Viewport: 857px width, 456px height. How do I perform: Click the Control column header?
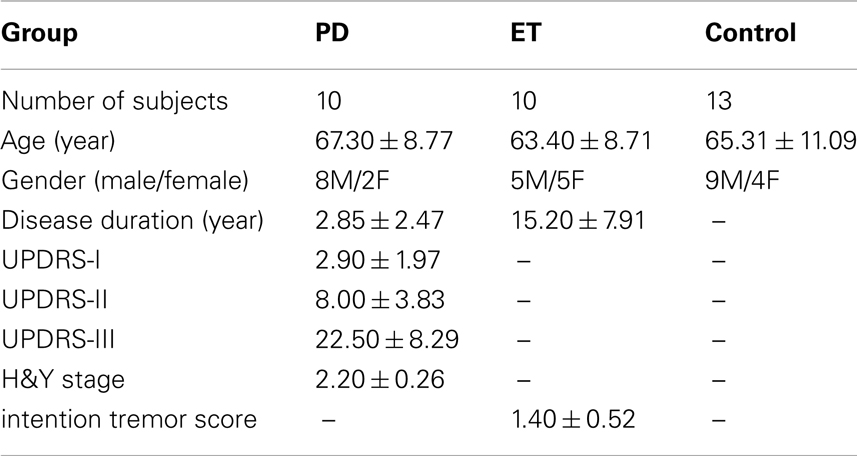(750, 33)
